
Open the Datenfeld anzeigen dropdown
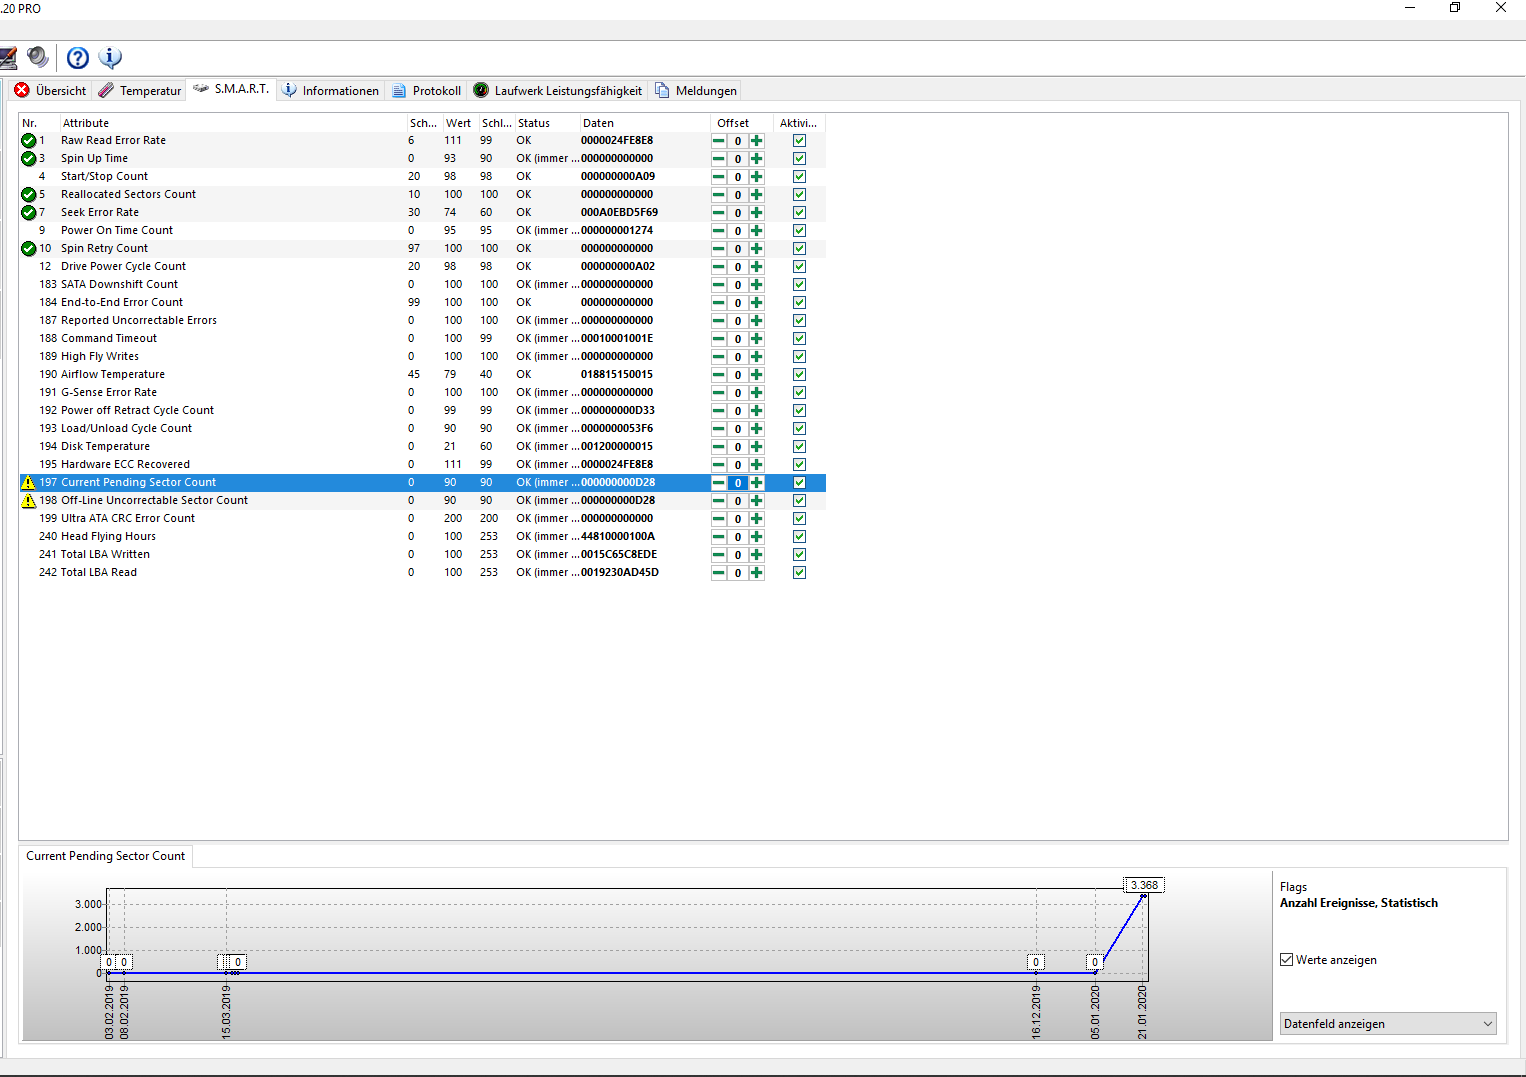click(1388, 1024)
